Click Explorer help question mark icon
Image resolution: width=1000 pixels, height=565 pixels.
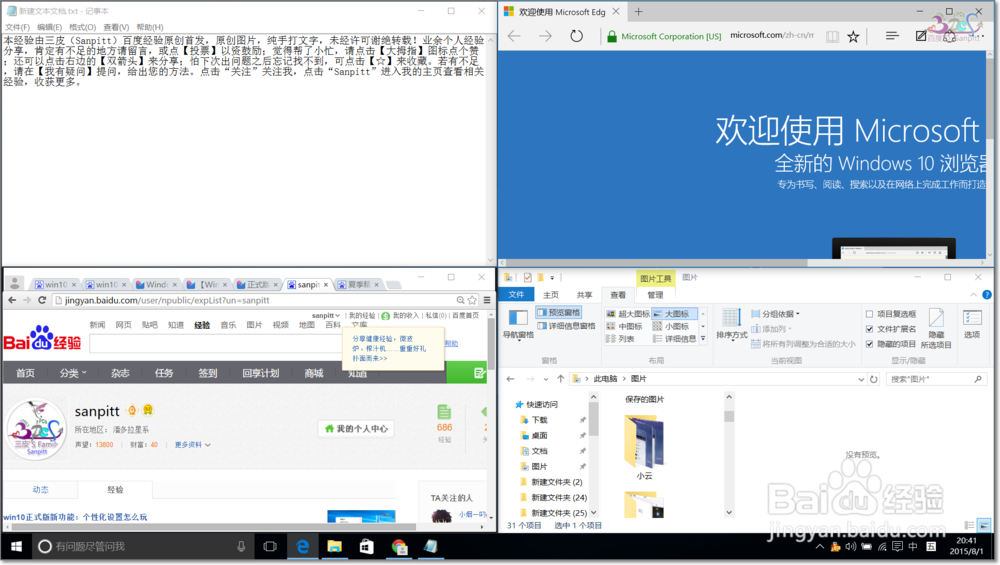click(987, 295)
